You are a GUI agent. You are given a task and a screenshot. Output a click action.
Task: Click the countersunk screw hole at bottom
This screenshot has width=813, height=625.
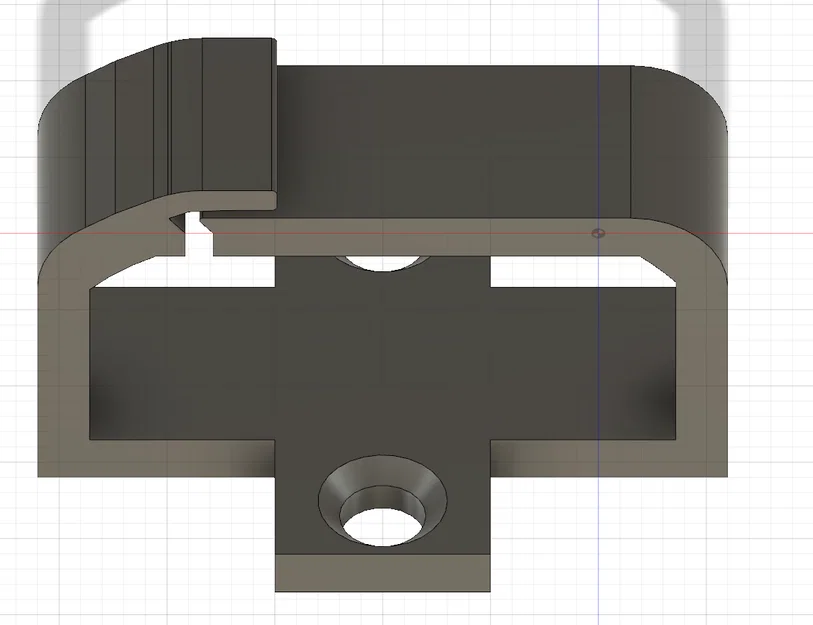pyautogui.click(x=383, y=502)
